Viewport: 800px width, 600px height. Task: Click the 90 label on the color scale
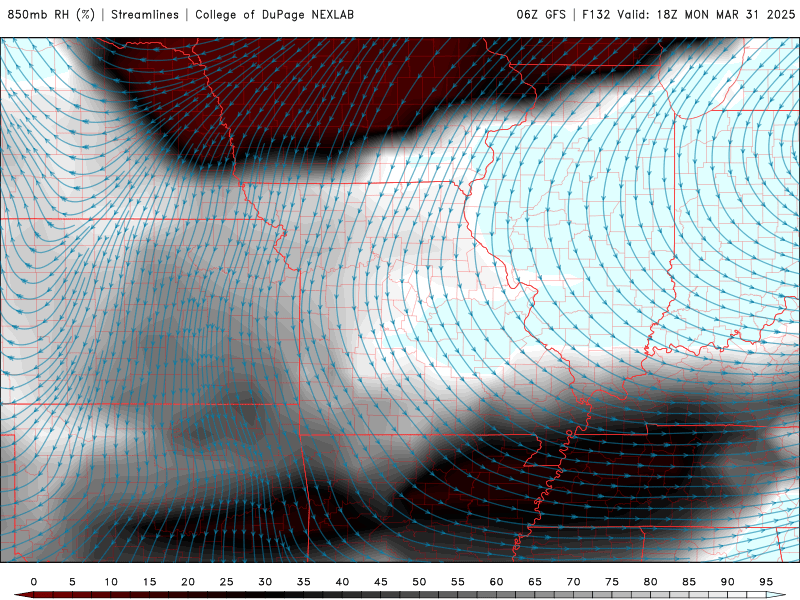(728, 582)
